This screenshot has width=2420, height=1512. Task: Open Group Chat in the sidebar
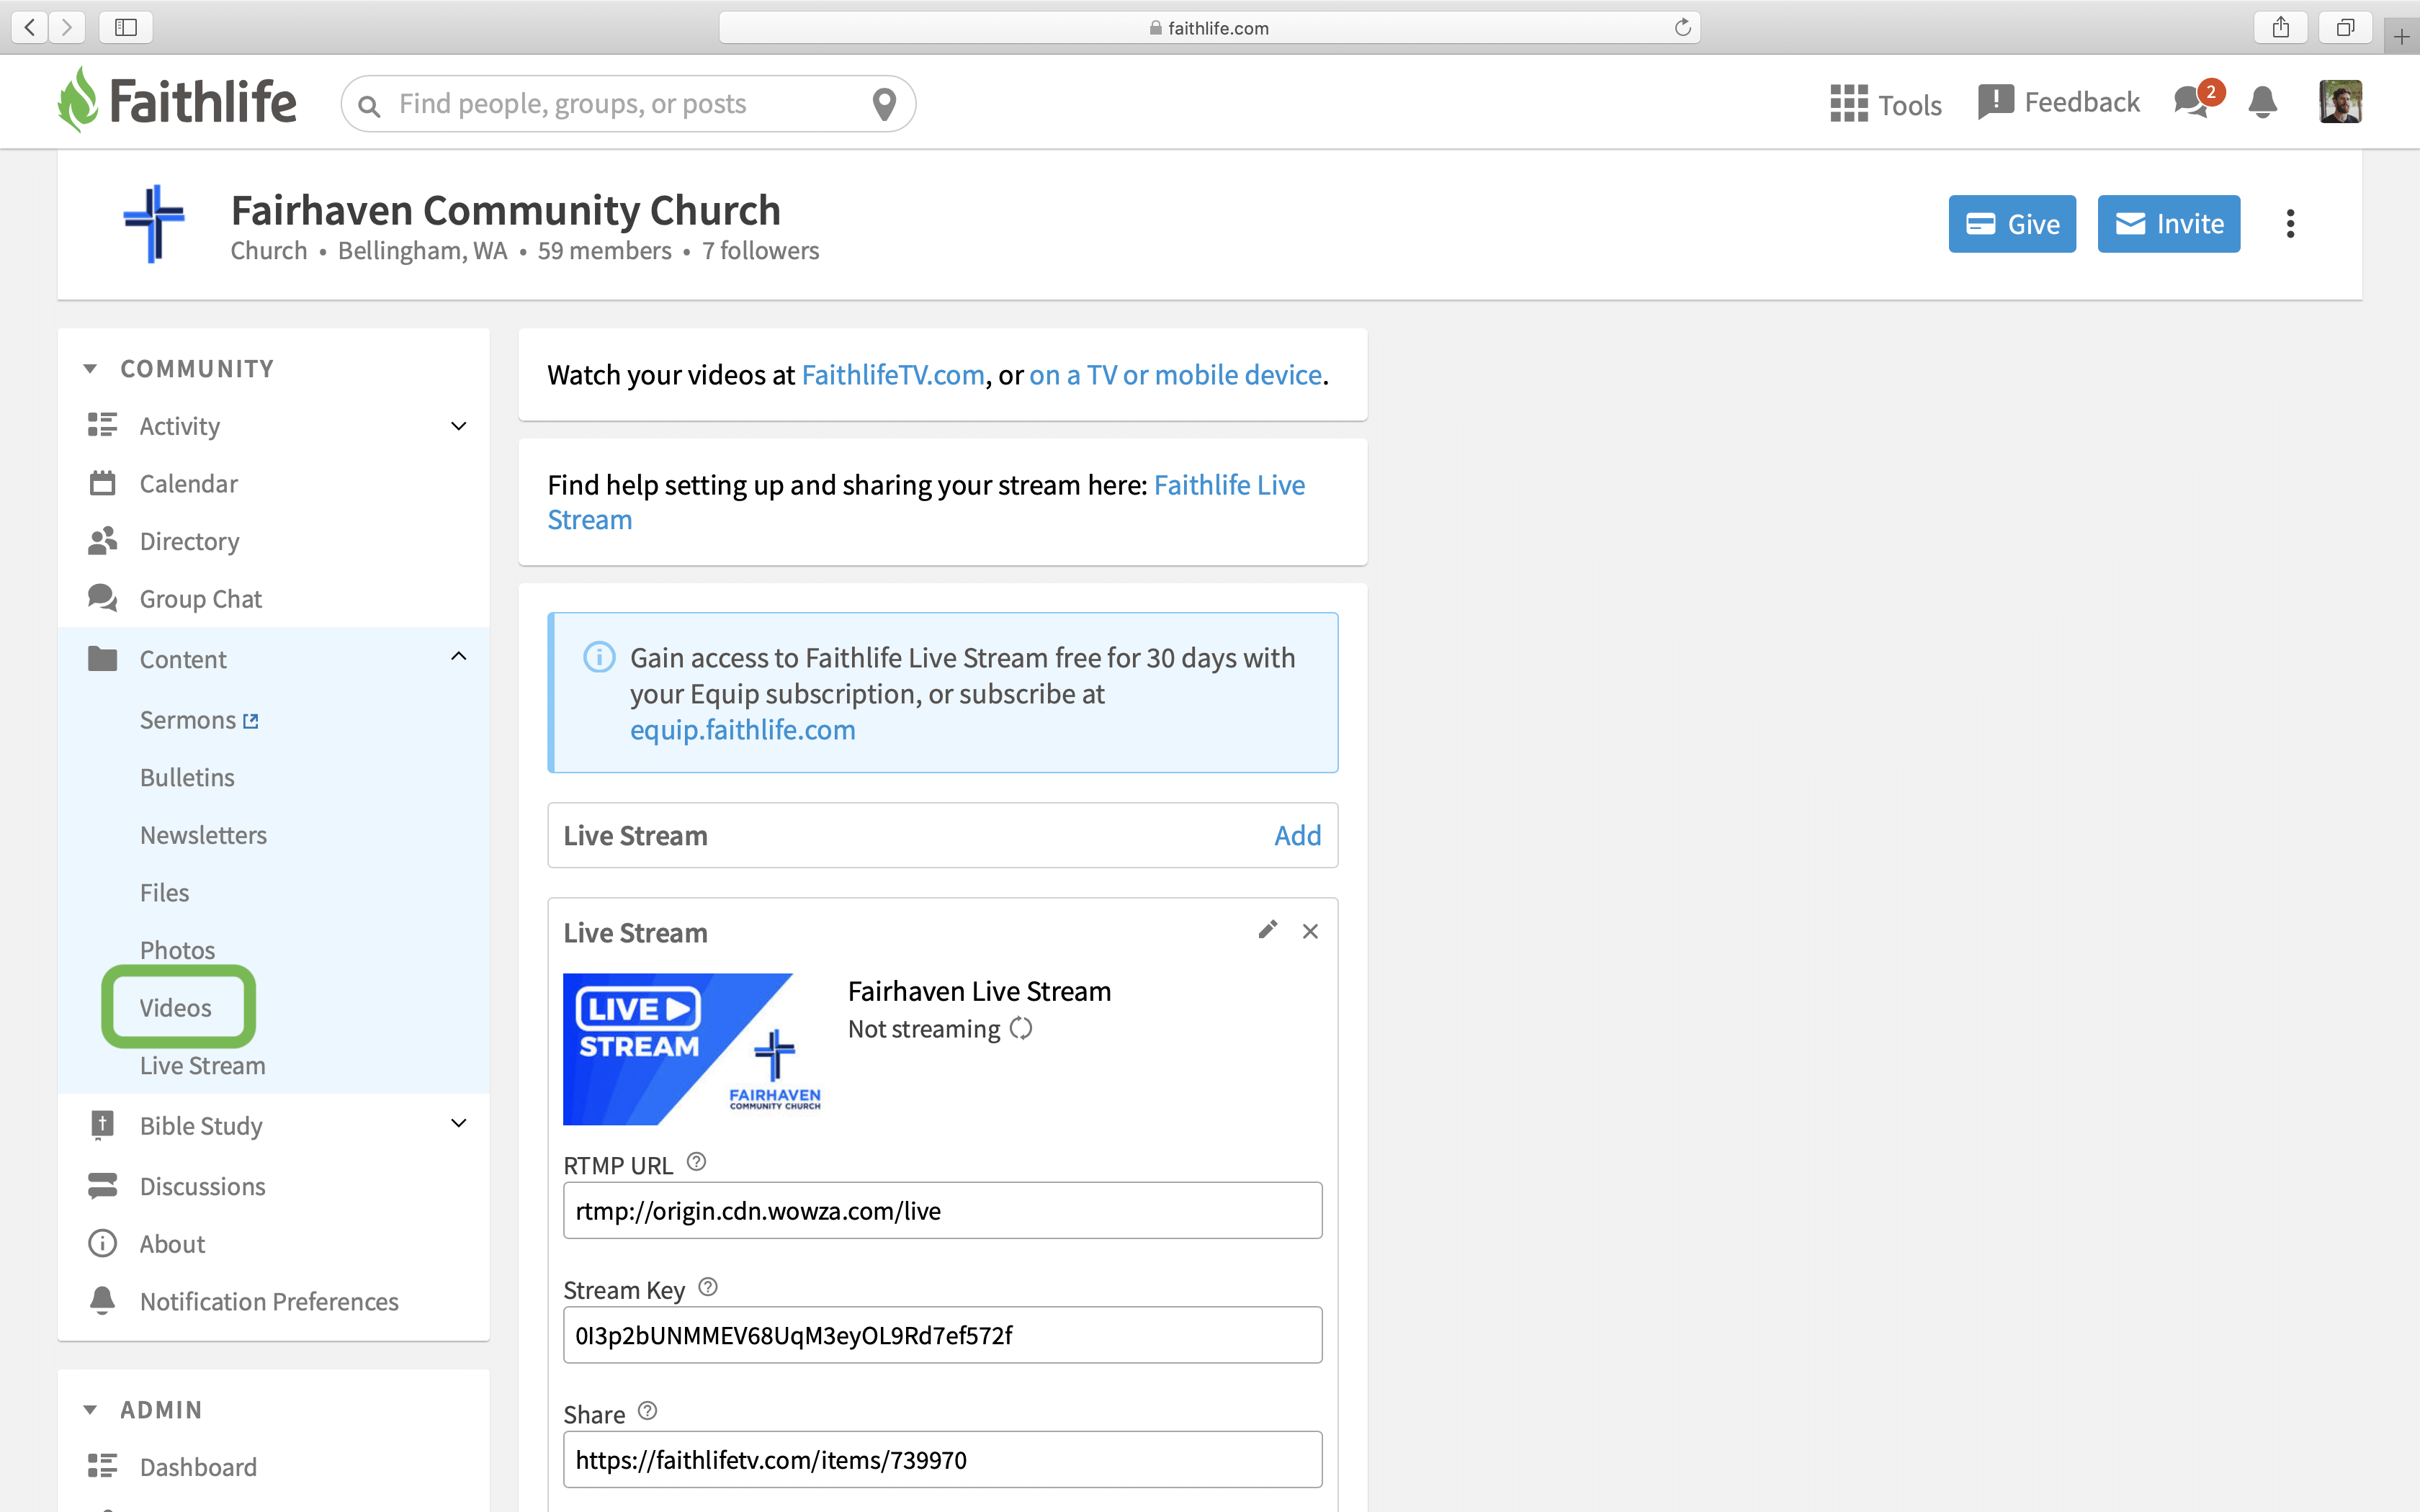click(x=200, y=599)
